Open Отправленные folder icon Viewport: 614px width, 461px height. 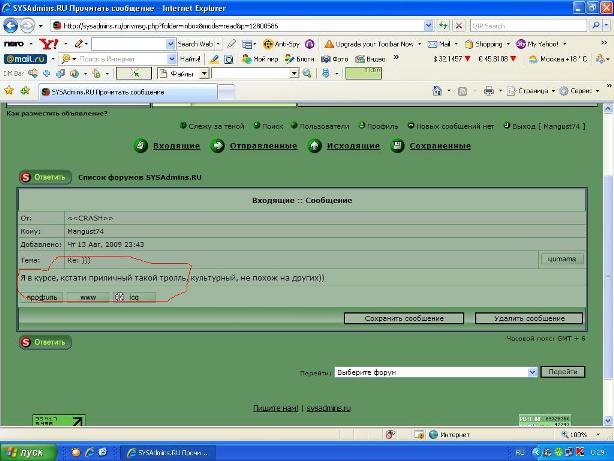(217, 146)
